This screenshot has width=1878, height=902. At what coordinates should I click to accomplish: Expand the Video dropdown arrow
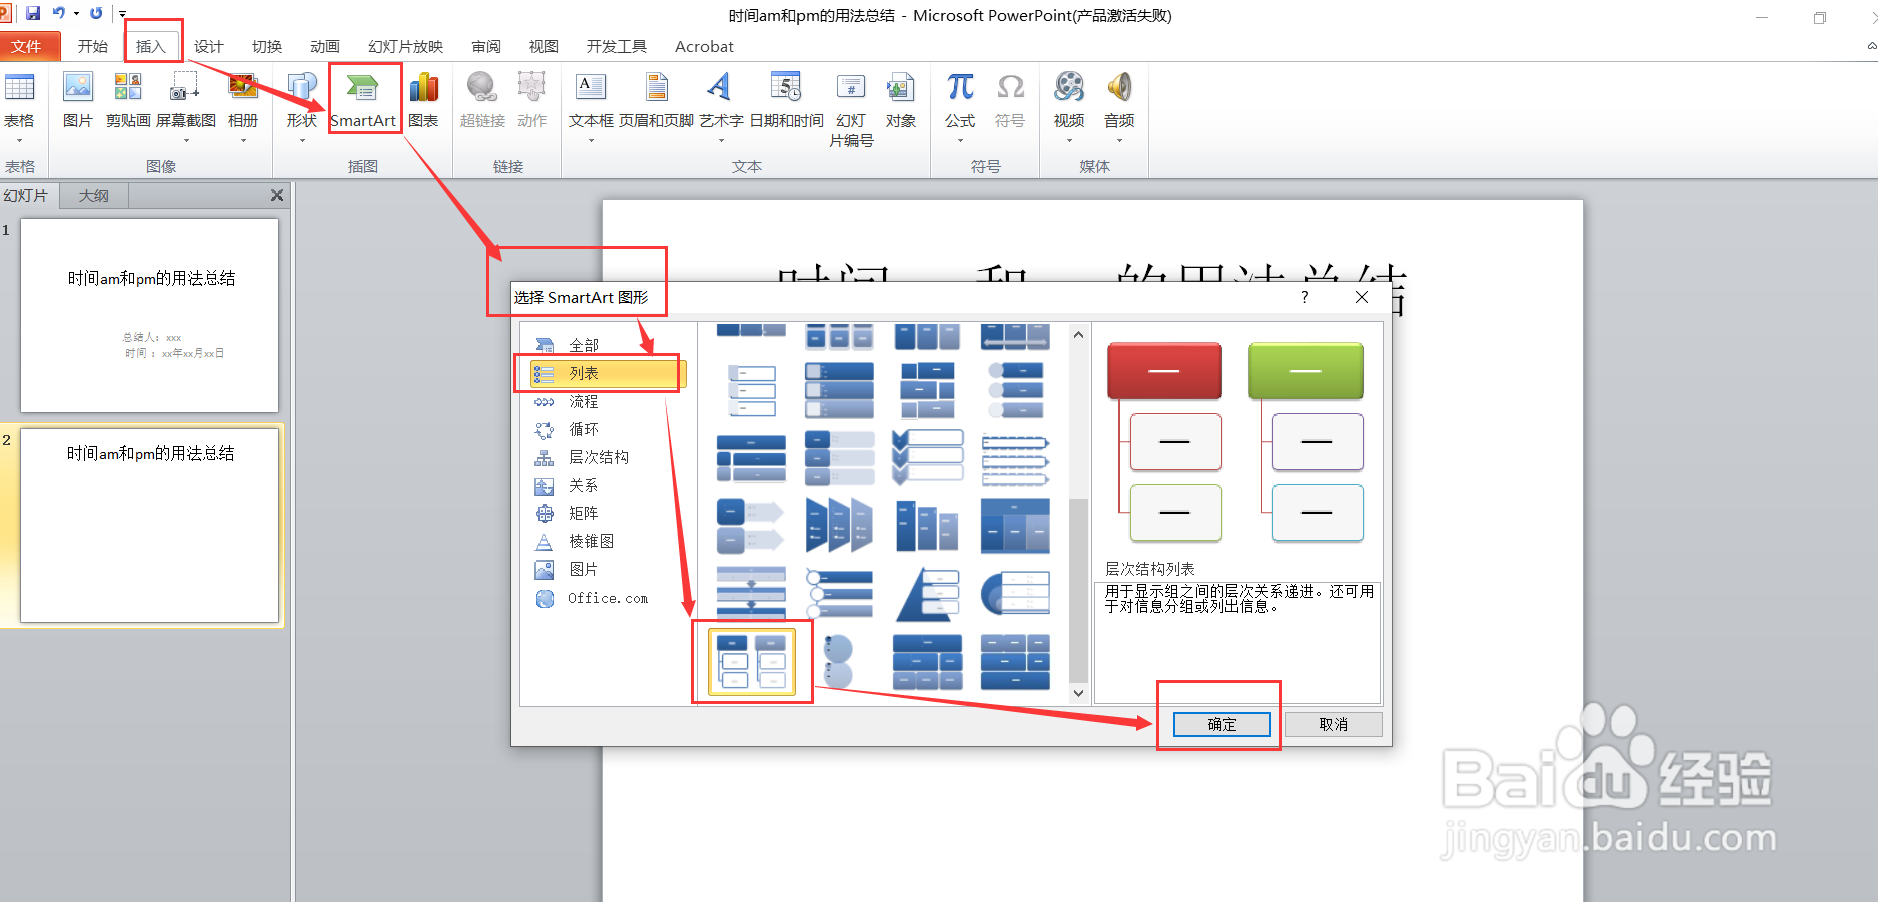(1069, 141)
